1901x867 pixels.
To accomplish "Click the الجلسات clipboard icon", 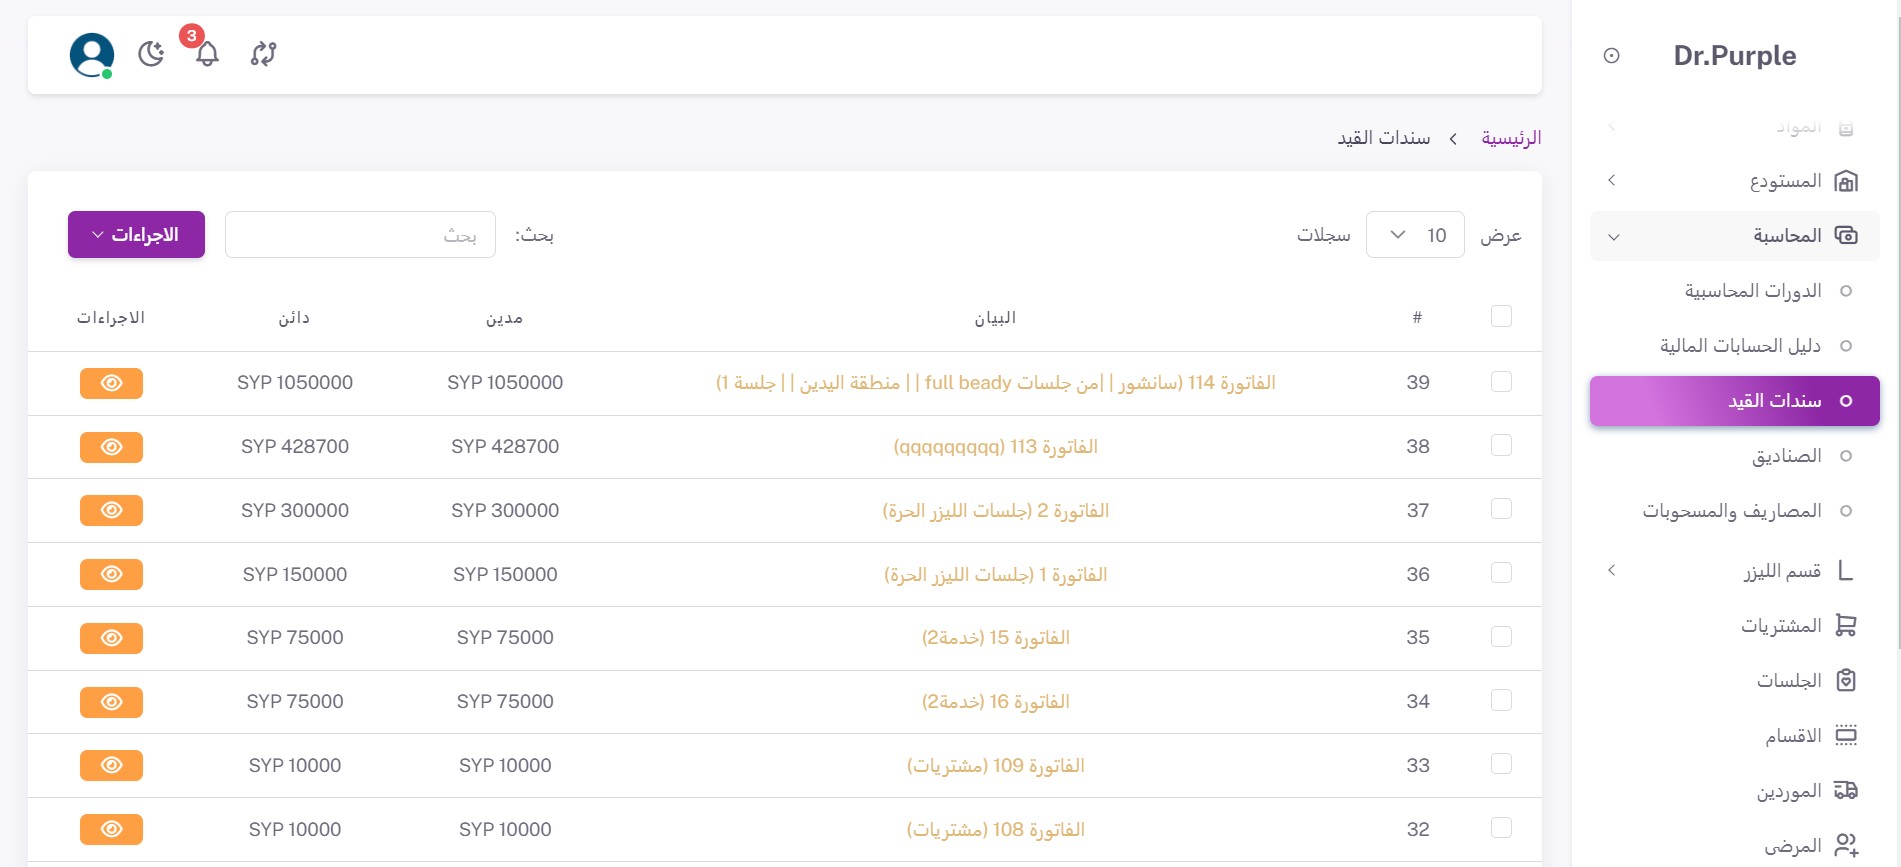I will 1846,681.
